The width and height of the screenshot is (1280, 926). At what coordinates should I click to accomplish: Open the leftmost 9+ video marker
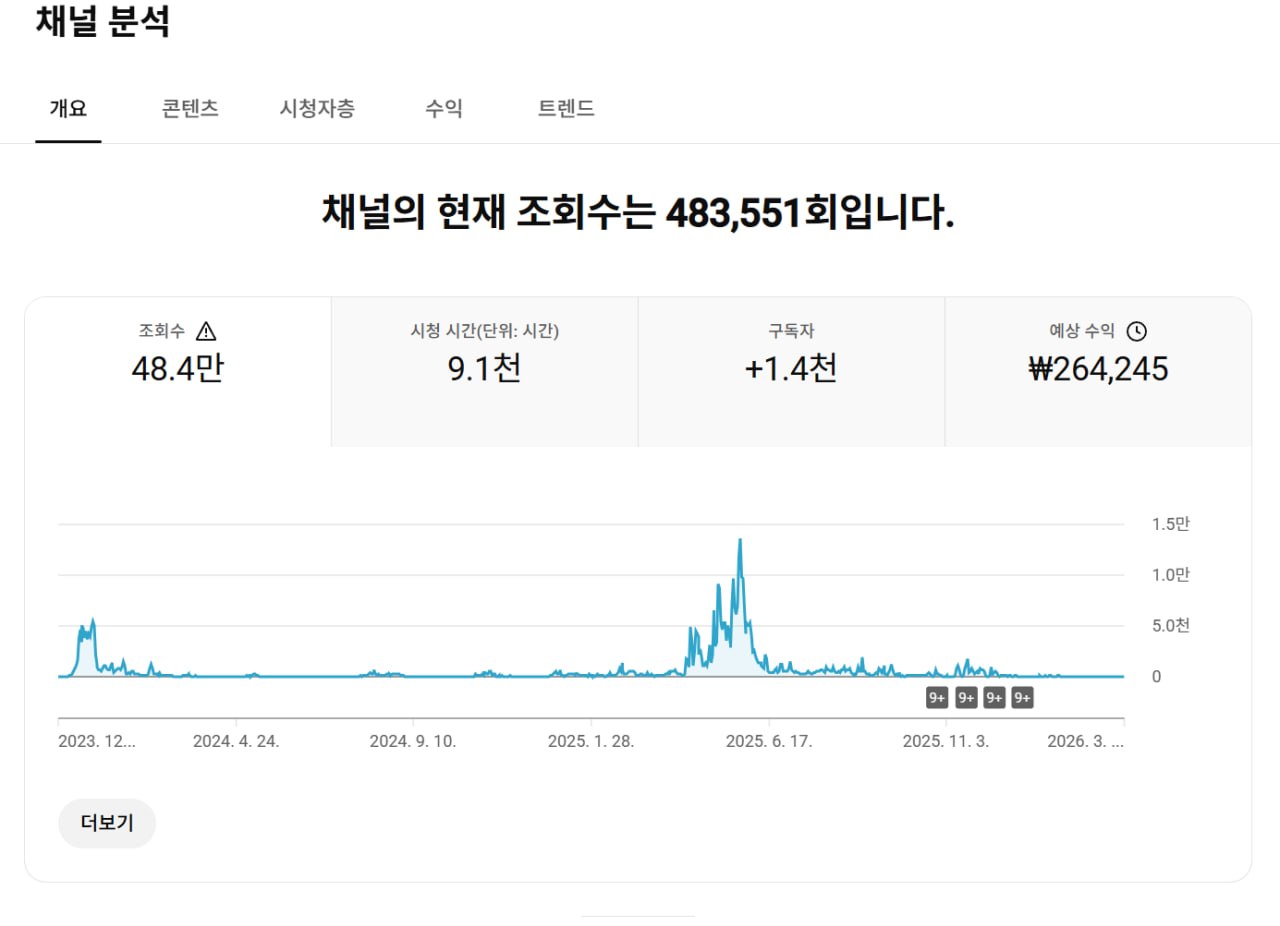(937, 698)
